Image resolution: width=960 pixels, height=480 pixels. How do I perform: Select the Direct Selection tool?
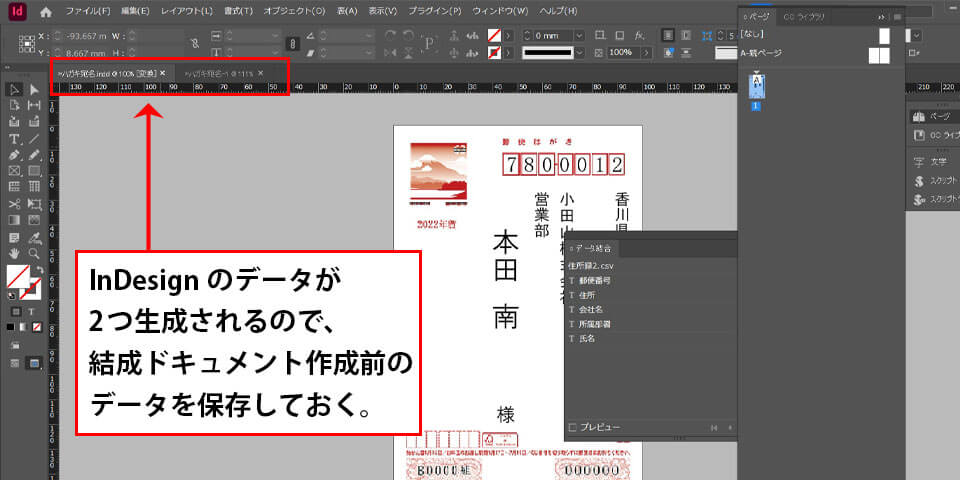click(x=34, y=90)
